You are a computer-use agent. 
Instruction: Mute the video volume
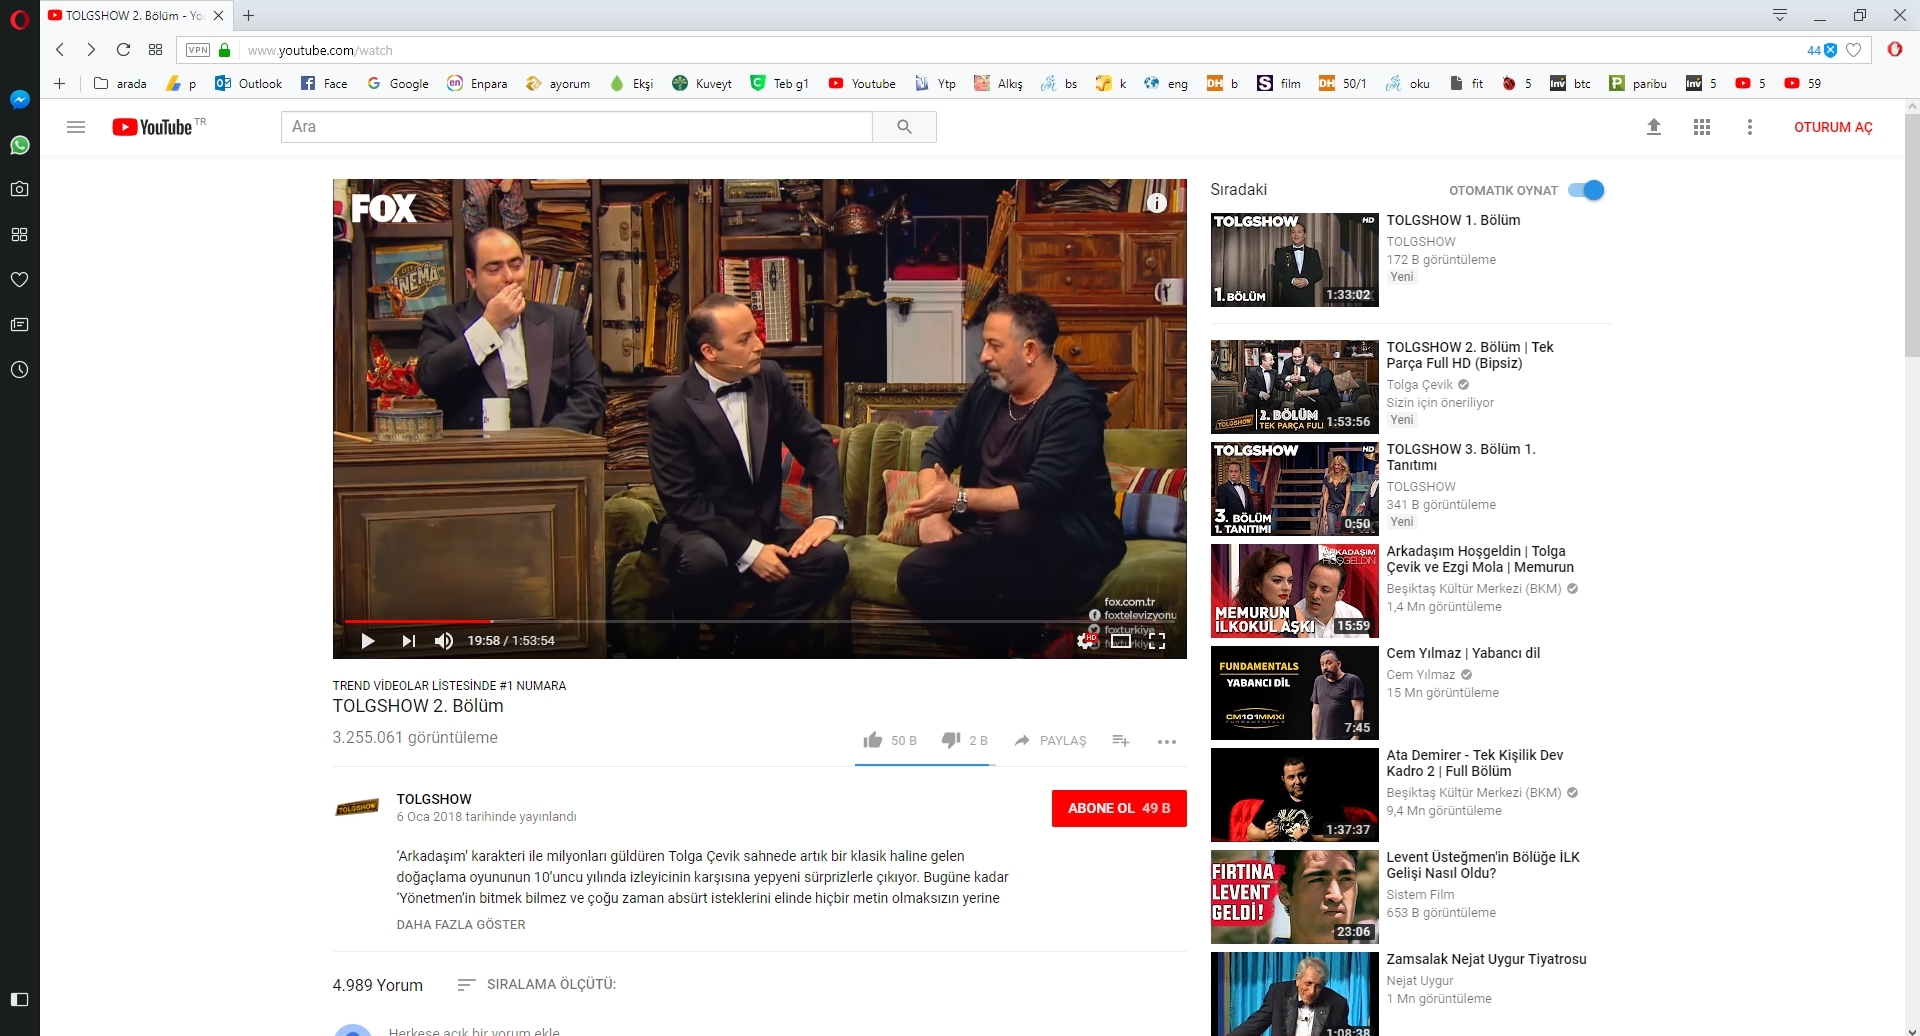click(x=444, y=641)
